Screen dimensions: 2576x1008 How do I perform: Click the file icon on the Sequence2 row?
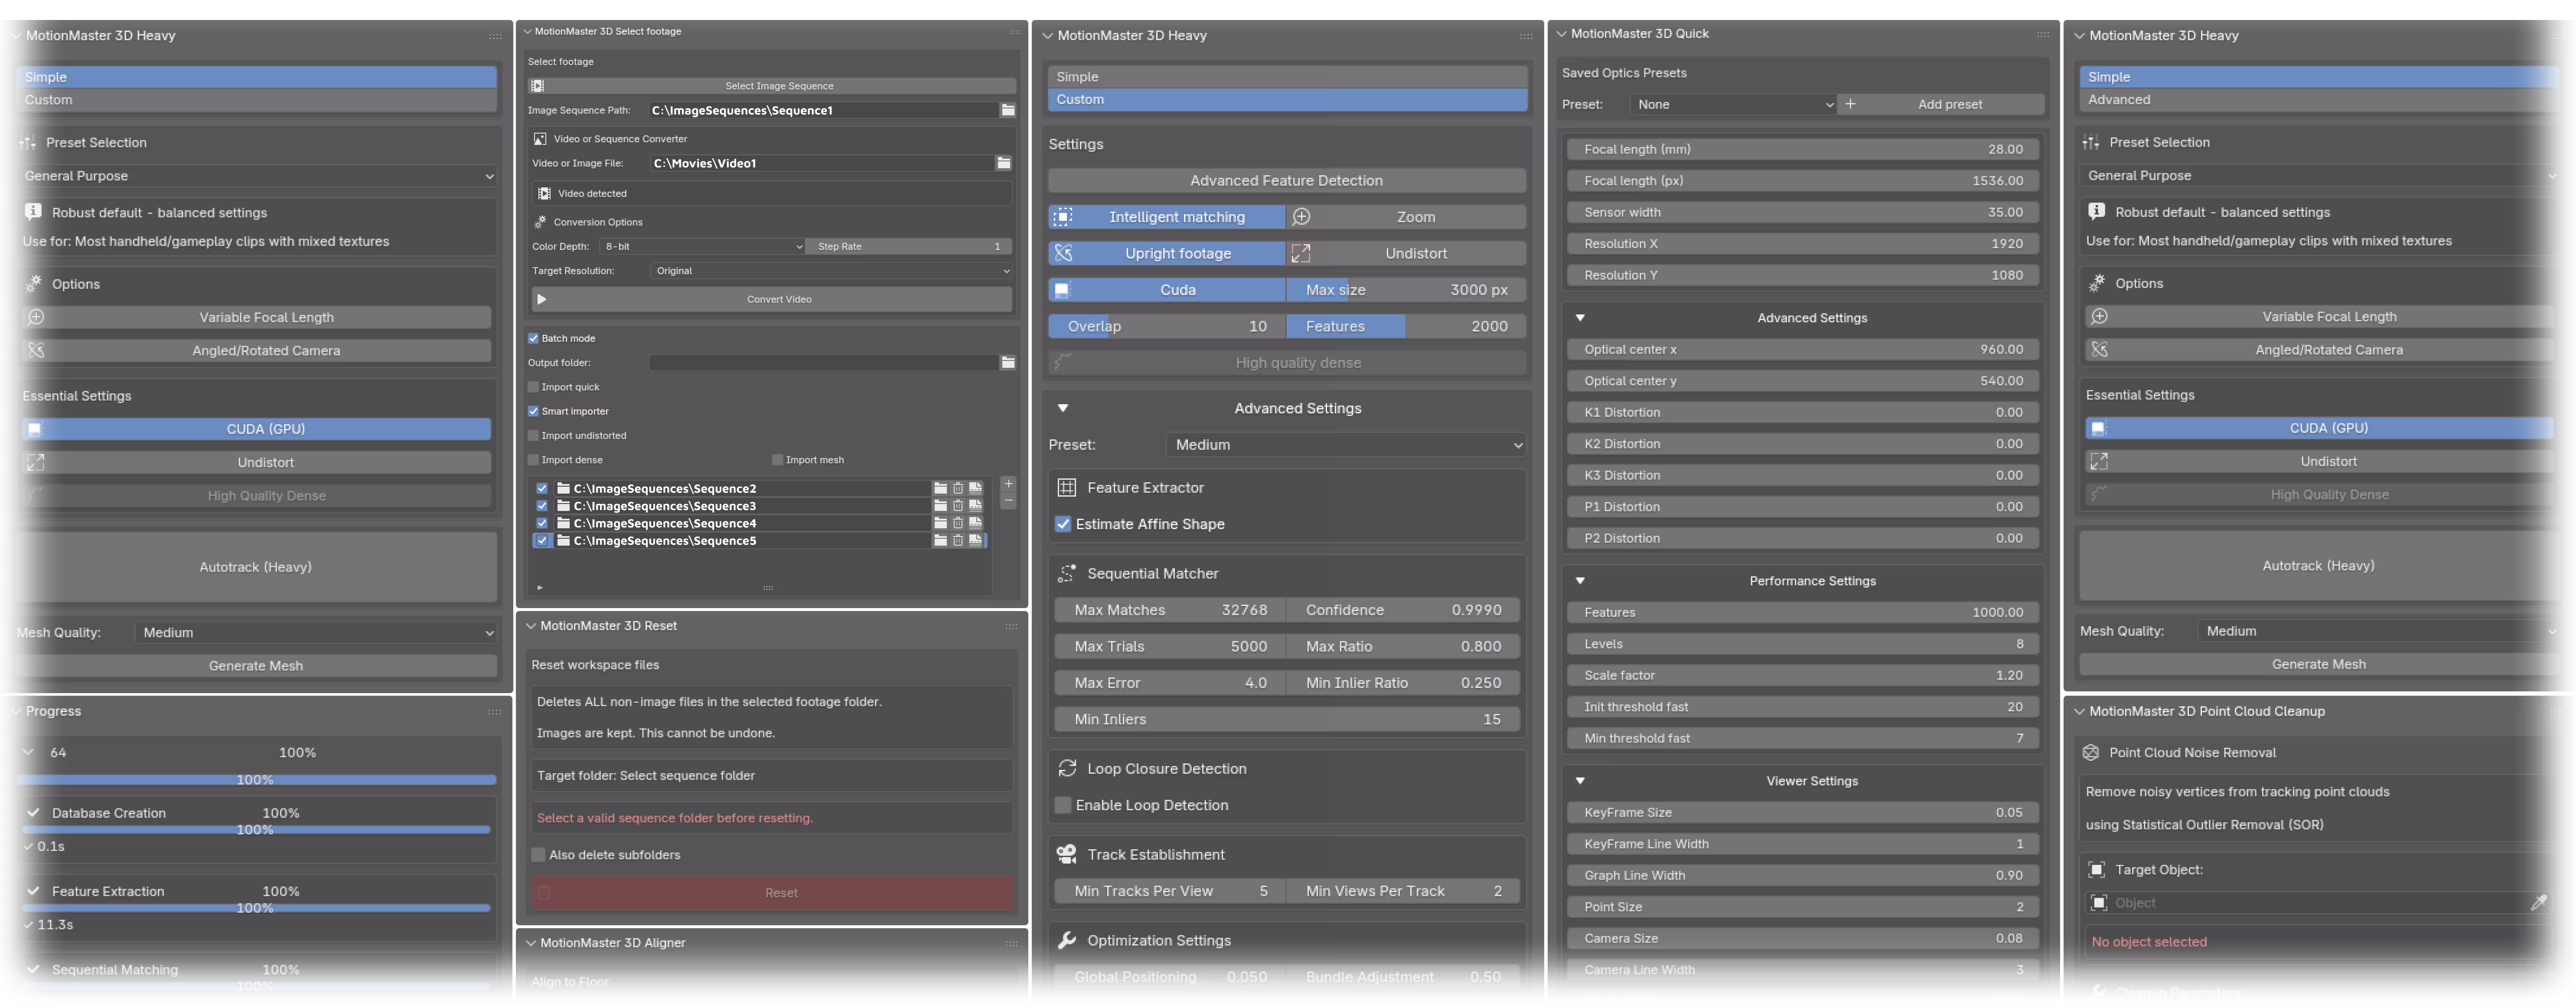(975, 489)
